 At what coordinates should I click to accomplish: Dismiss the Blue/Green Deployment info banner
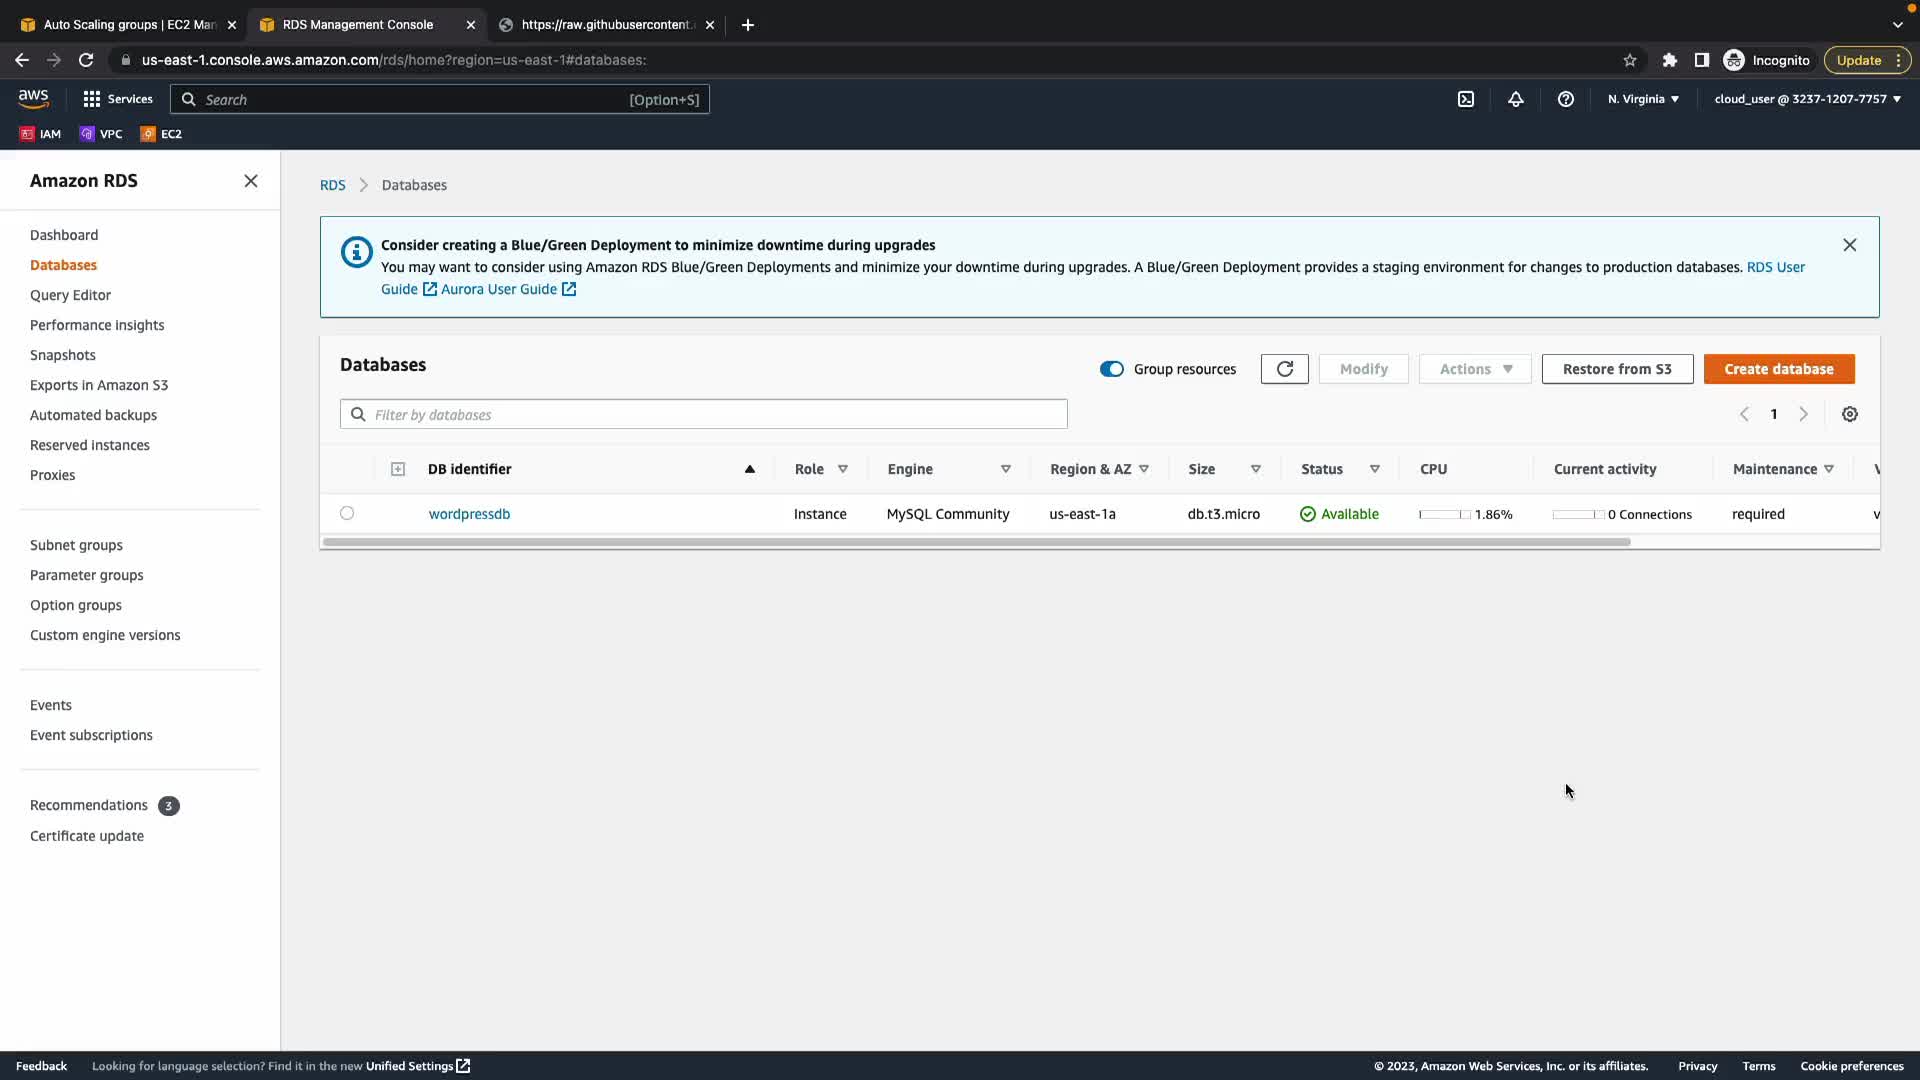1850,245
